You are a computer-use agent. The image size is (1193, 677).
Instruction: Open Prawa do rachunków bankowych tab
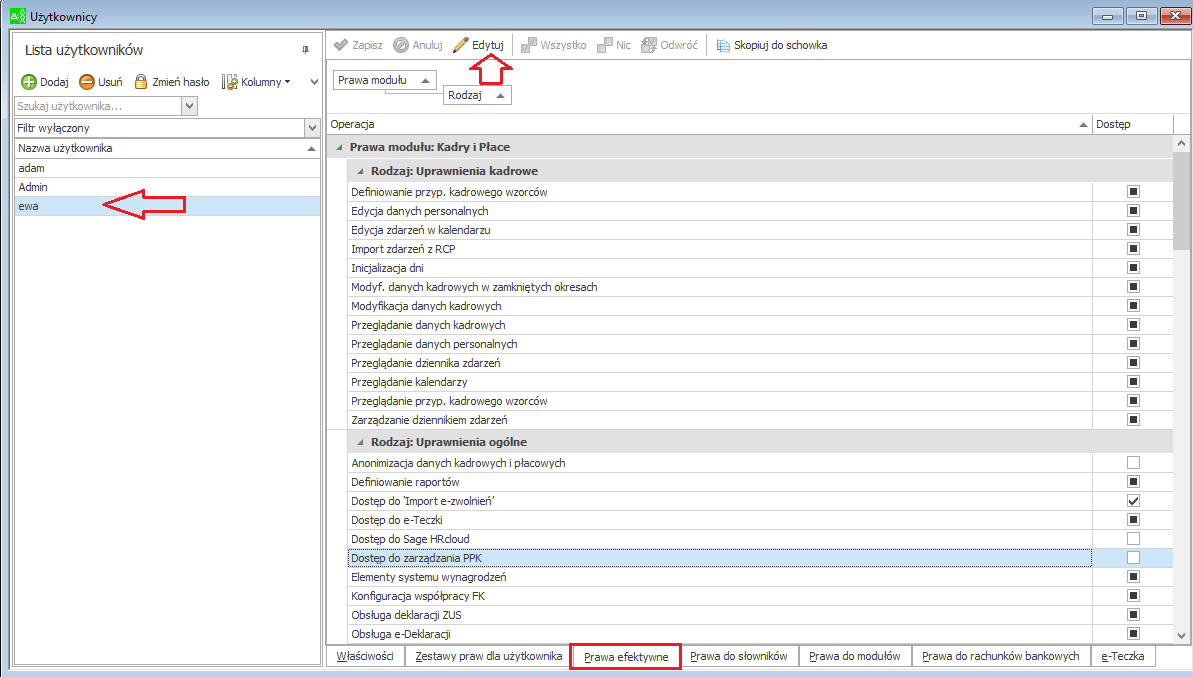(x=1001, y=656)
